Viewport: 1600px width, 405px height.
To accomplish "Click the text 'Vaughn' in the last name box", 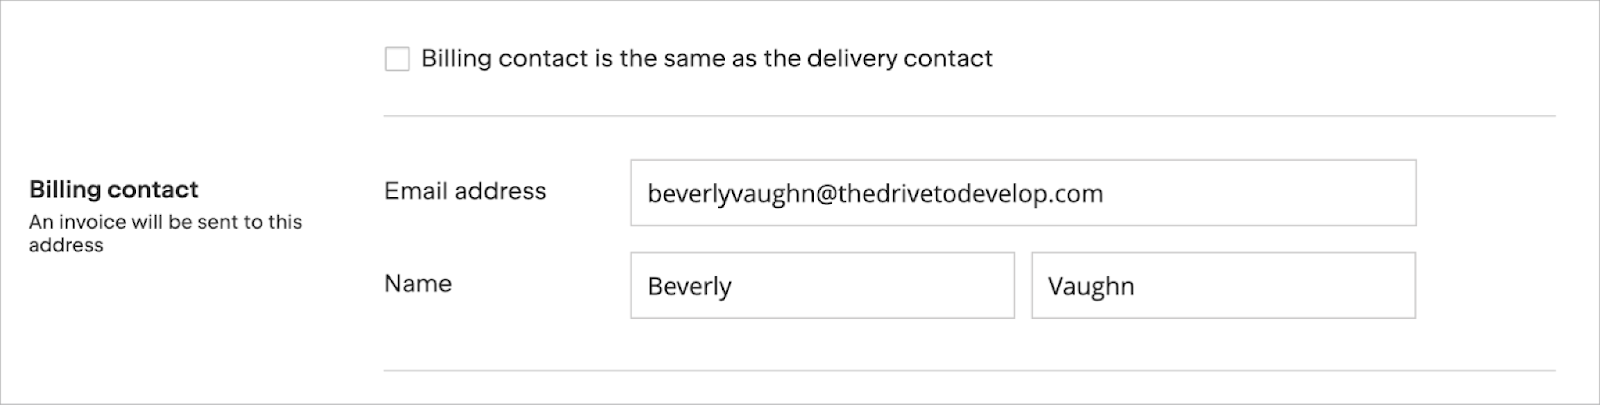I will pyautogui.click(x=1090, y=287).
